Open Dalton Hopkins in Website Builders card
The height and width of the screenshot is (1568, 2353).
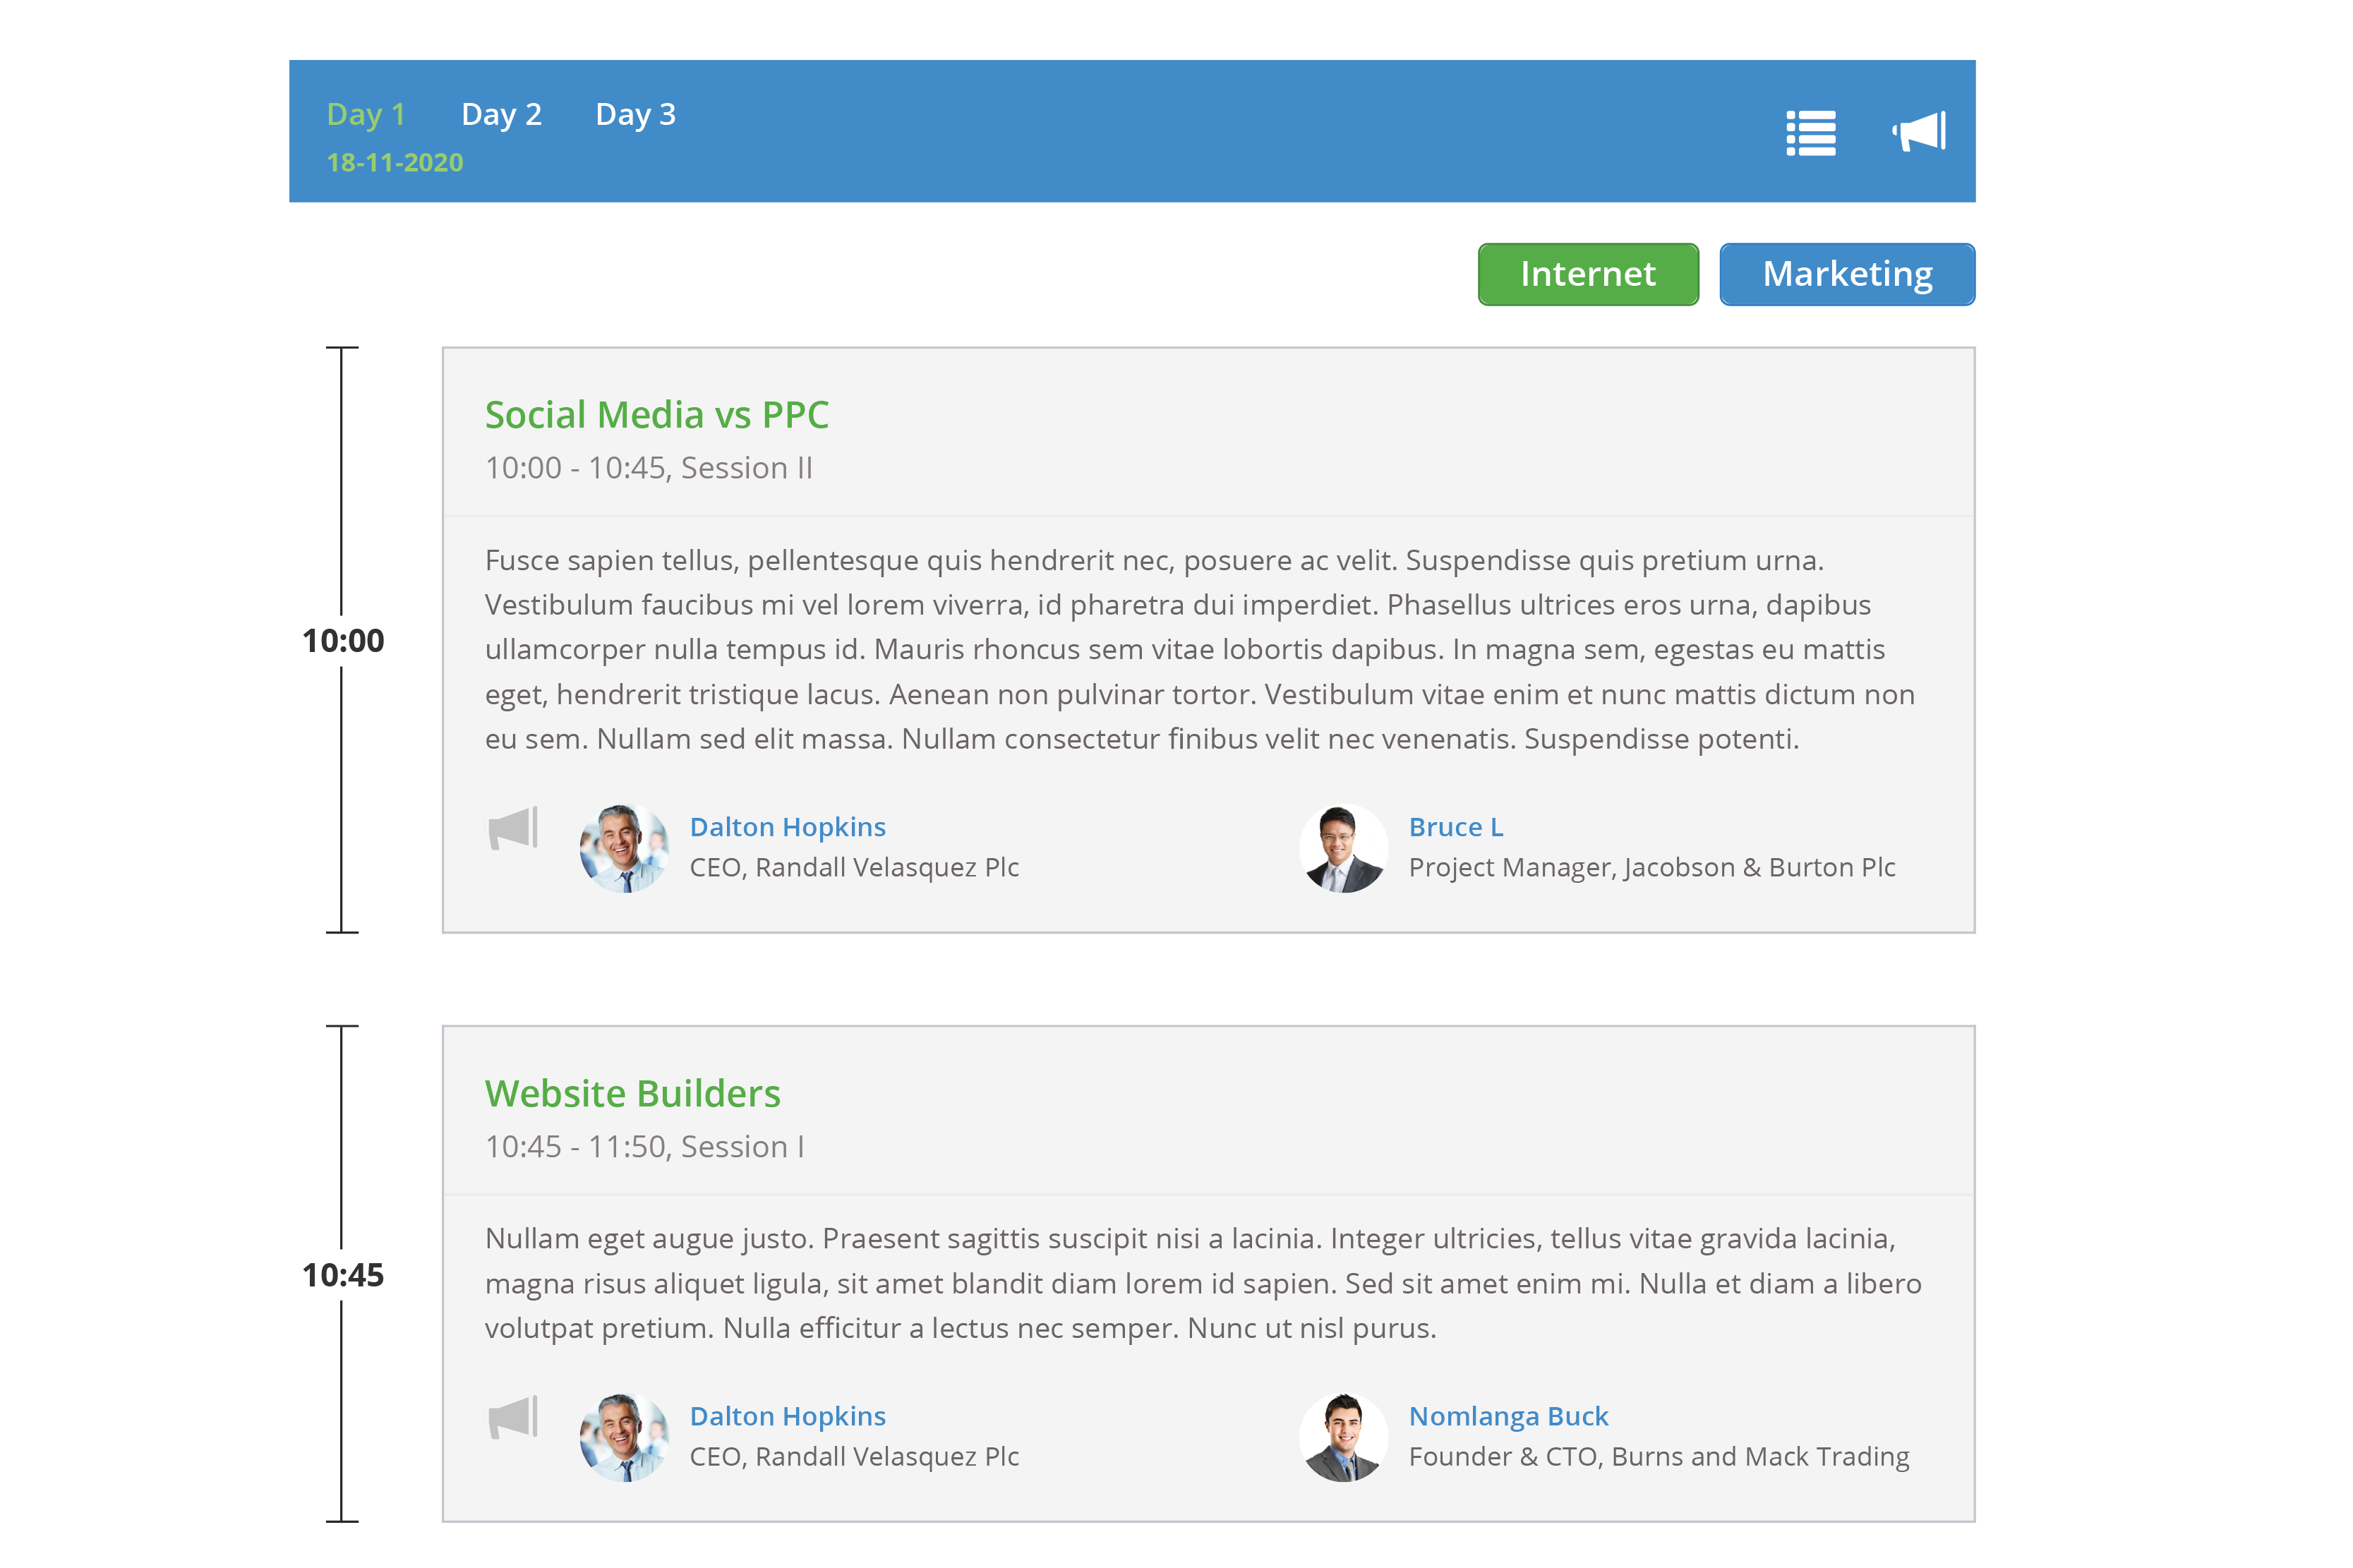pos(788,1416)
